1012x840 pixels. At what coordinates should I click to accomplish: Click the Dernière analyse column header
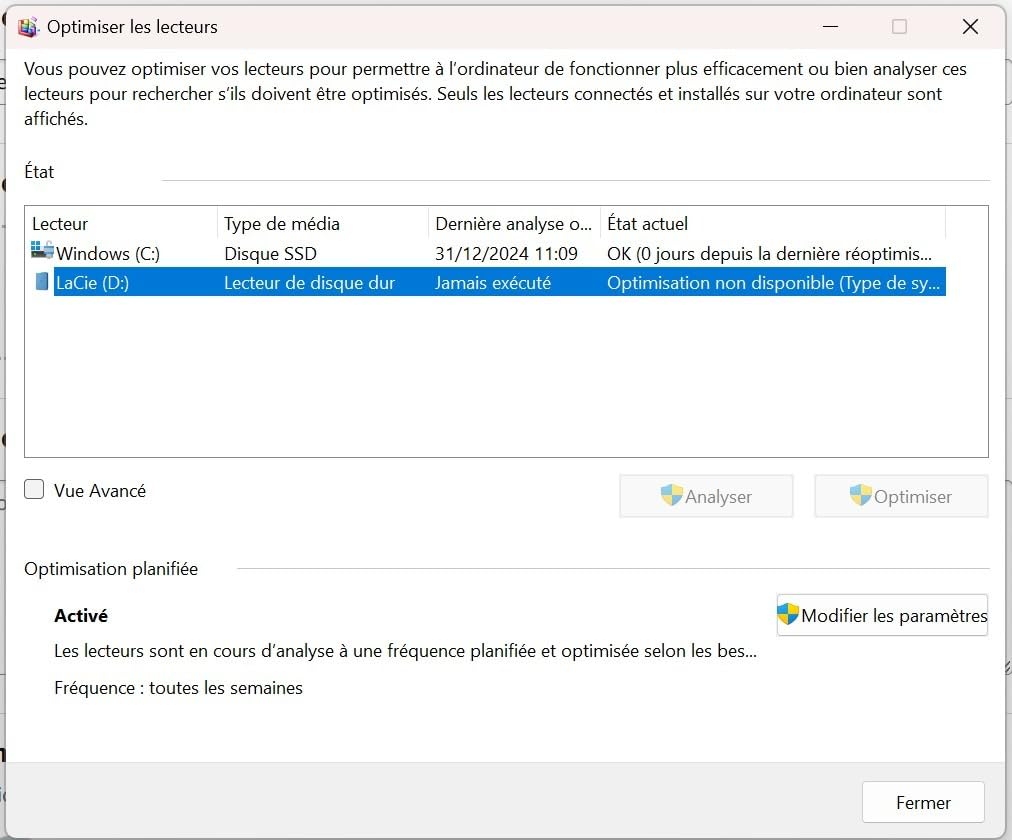pos(514,224)
